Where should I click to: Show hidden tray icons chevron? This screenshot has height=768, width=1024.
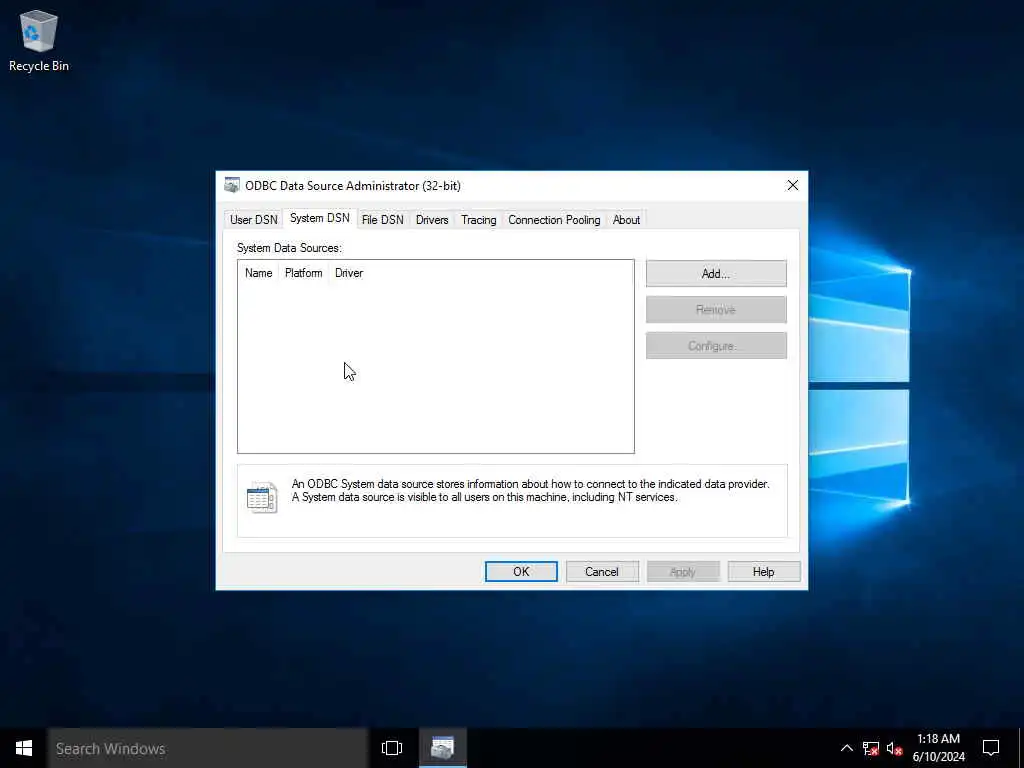pos(846,748)
